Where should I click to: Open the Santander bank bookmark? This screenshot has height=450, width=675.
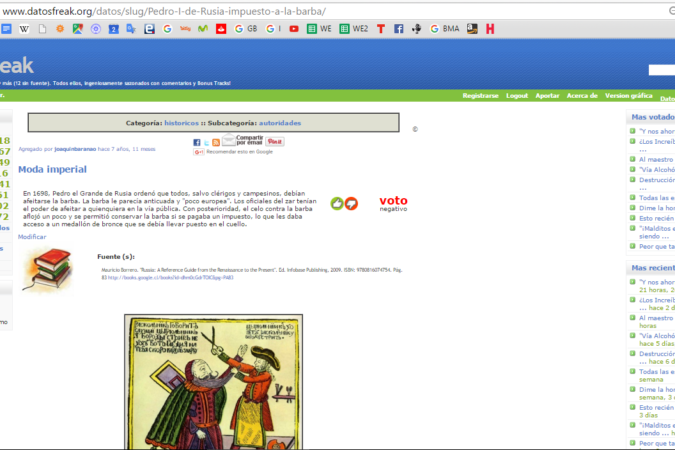(x=221, y=29)
